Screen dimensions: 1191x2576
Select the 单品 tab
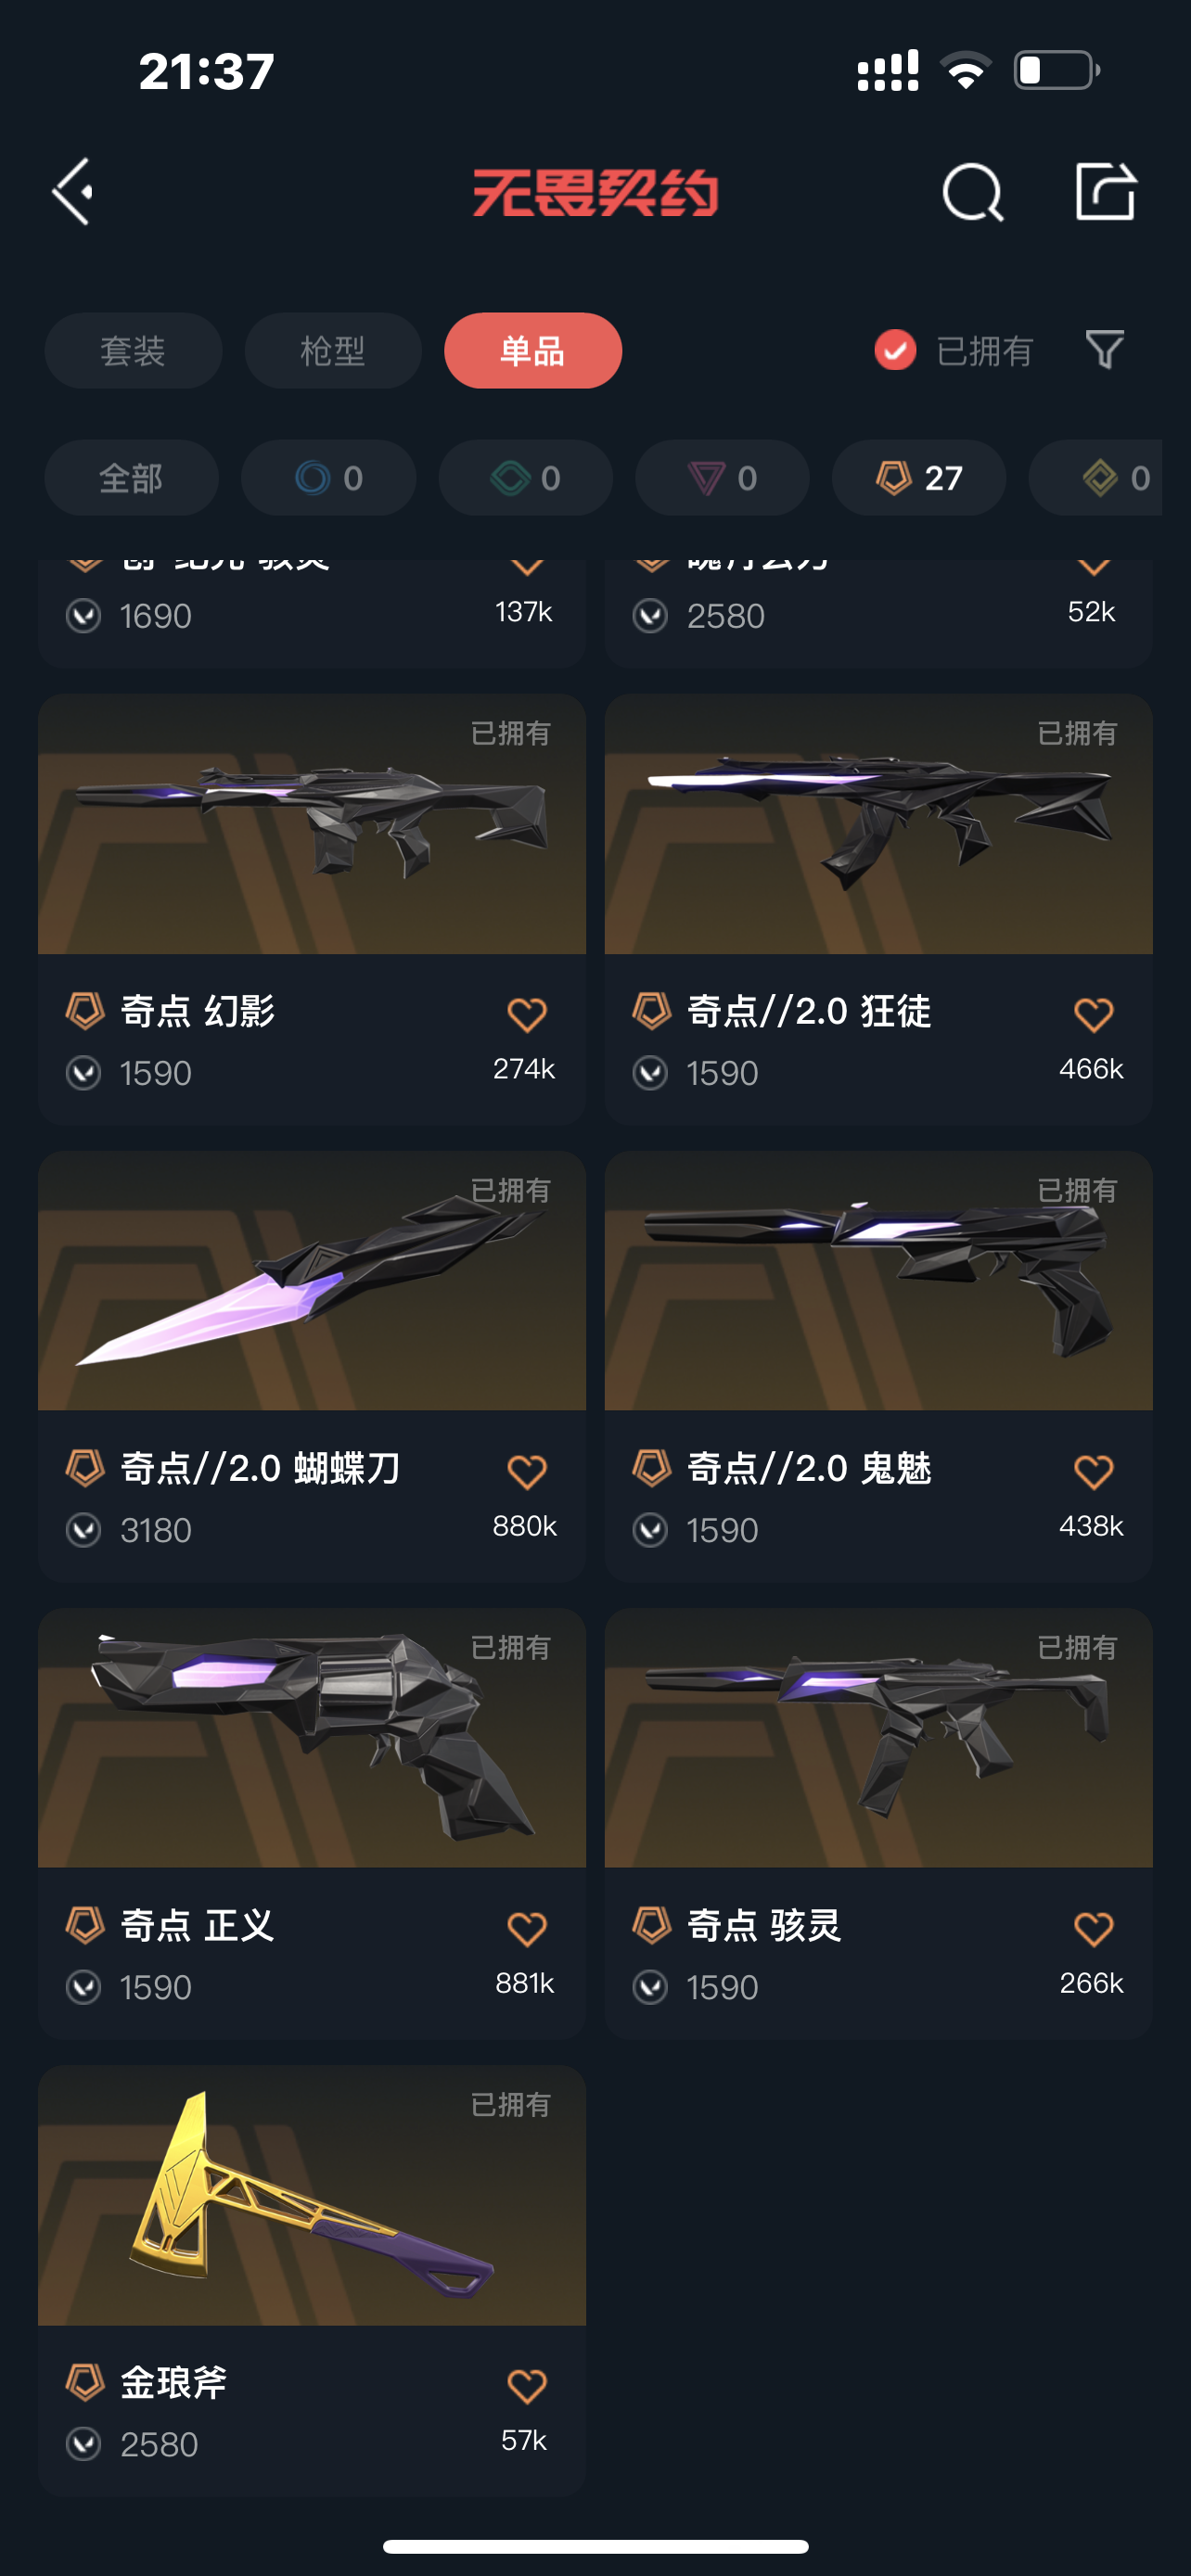tap(533, 351)
